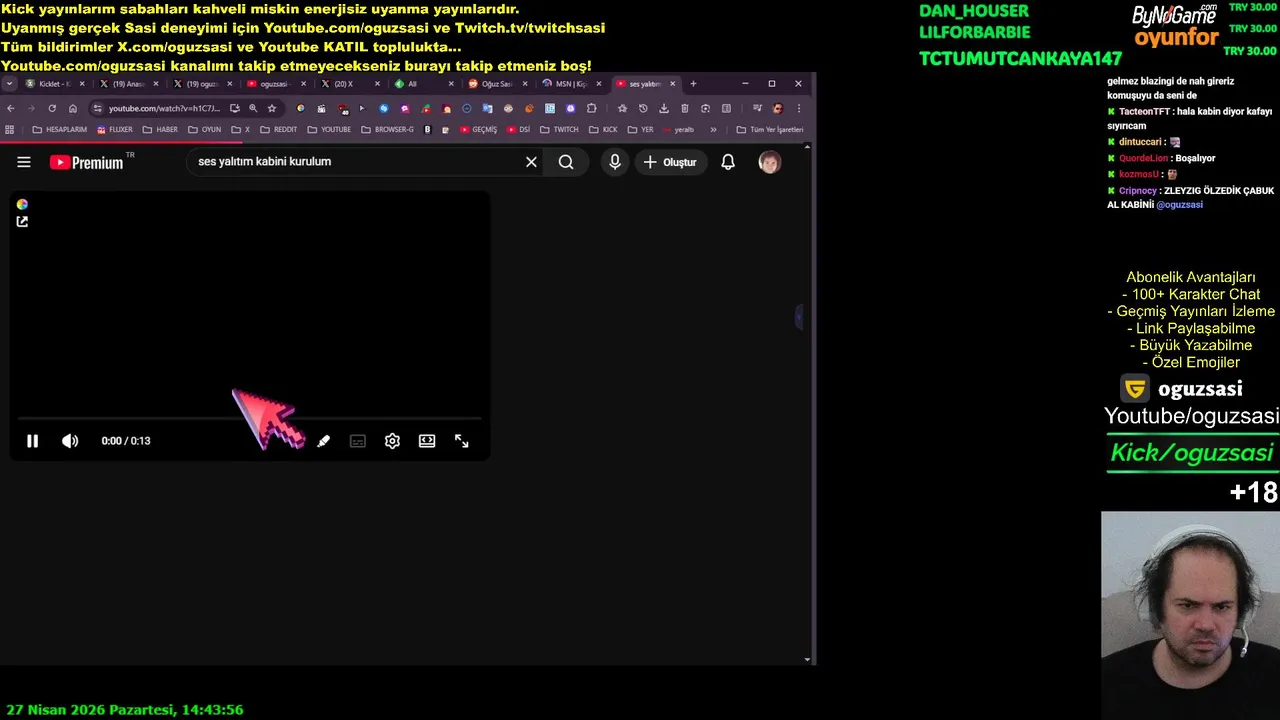
Task: Open the side panel toolbar icon
Action: coord(726,108)
